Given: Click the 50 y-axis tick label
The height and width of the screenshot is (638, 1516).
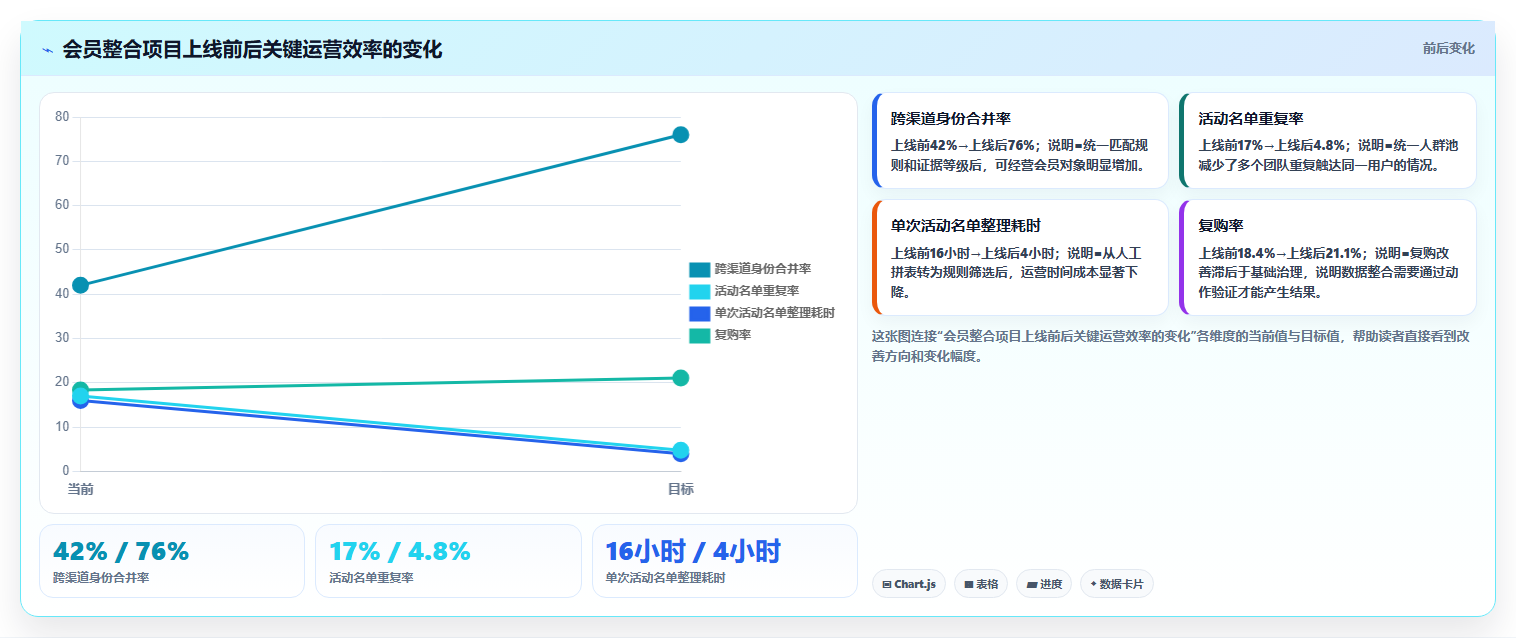Looking at the screenshot, I should tap(62, 249).
